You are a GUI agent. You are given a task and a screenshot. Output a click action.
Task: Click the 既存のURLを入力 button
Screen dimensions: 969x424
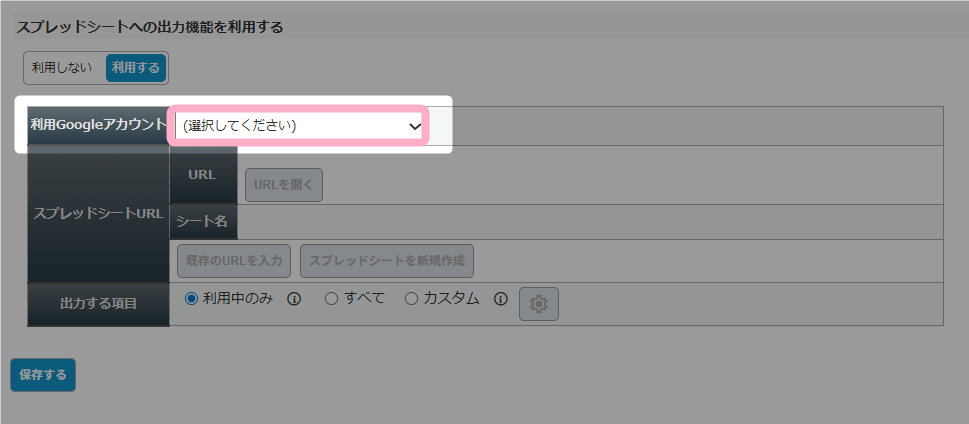[x=234, y=261]
